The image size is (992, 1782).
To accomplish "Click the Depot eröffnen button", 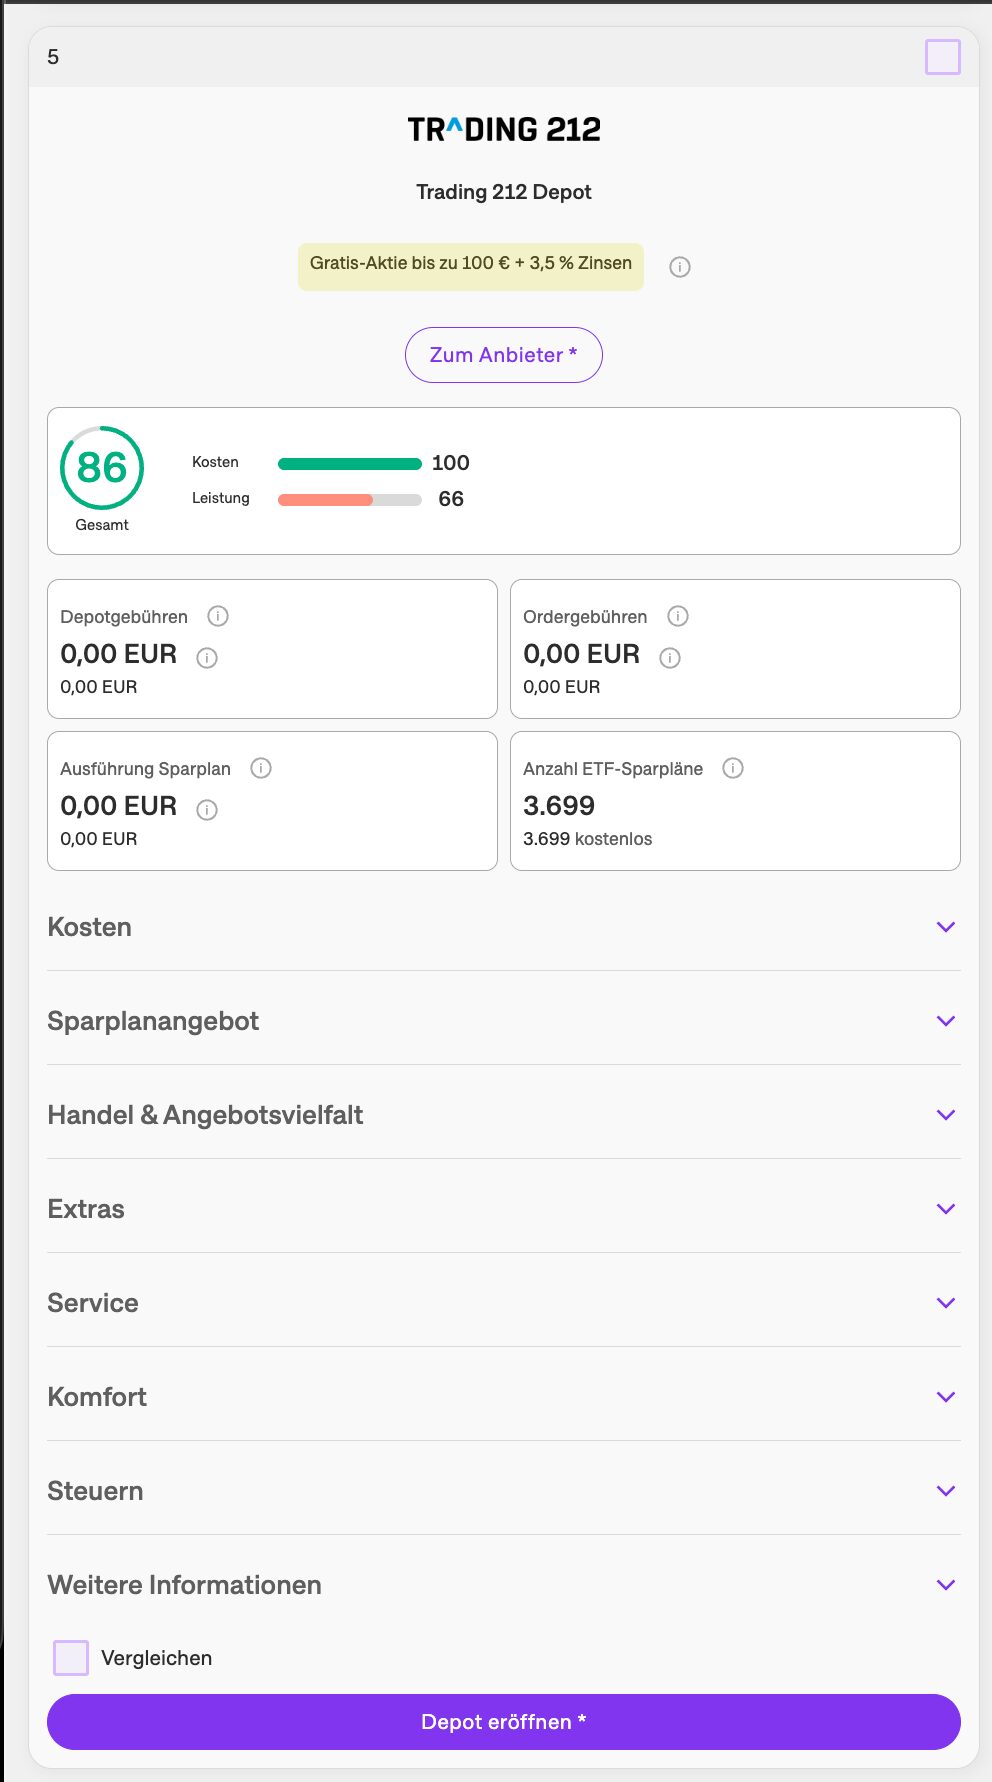I will (x=504, y=1722).
